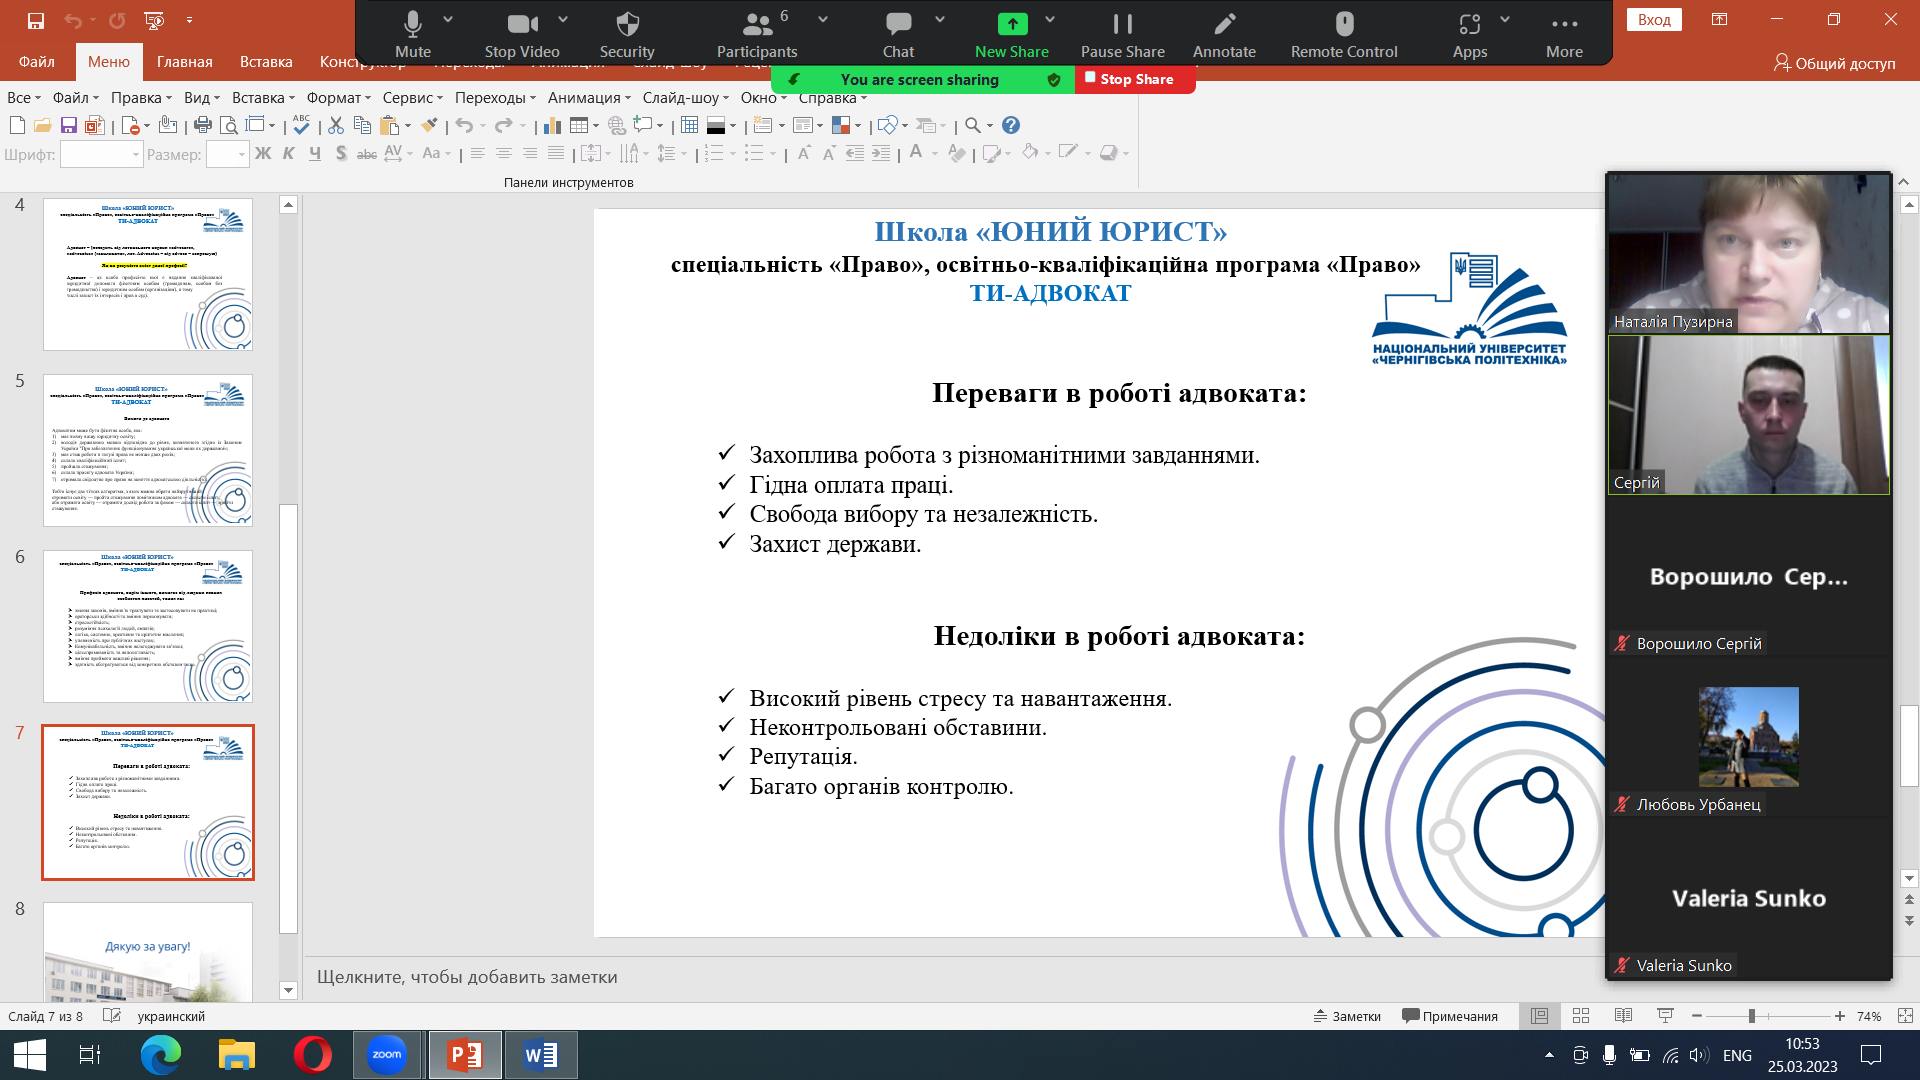
Task: Open the Слайд-шоу menu
Action: click(685, 97)
